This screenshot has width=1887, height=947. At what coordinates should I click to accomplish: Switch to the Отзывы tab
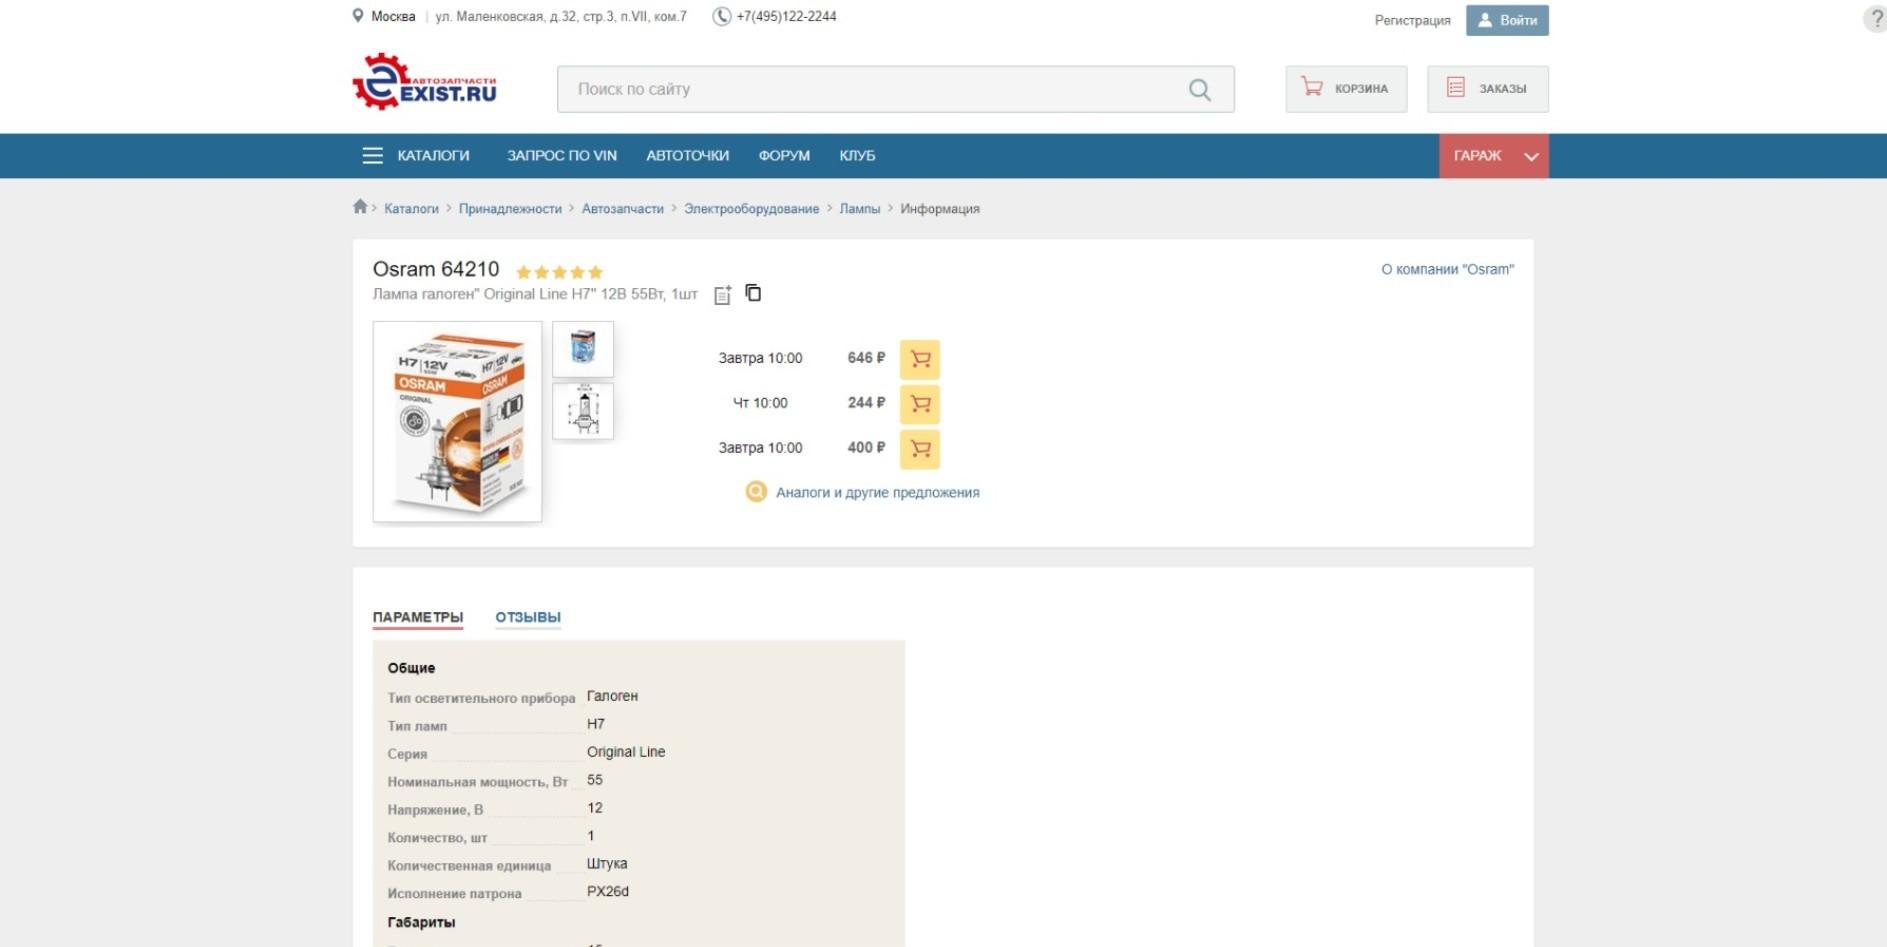(x=528, y=617)
